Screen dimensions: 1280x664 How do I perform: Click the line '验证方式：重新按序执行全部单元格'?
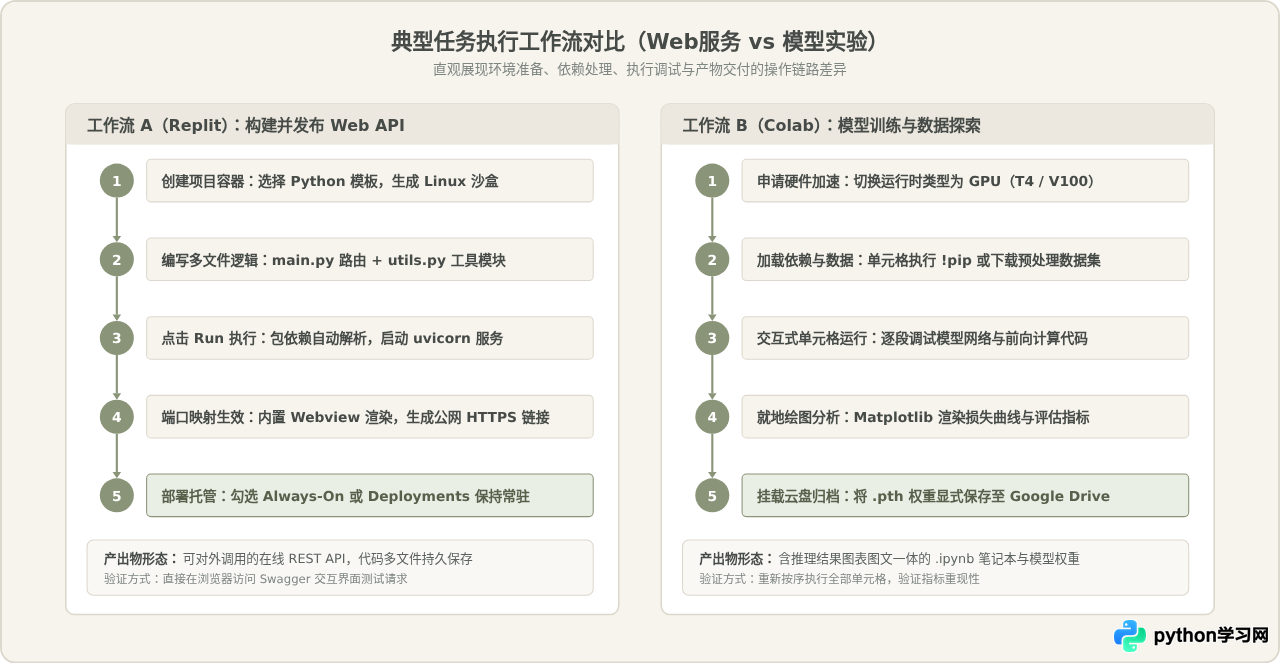839,578
